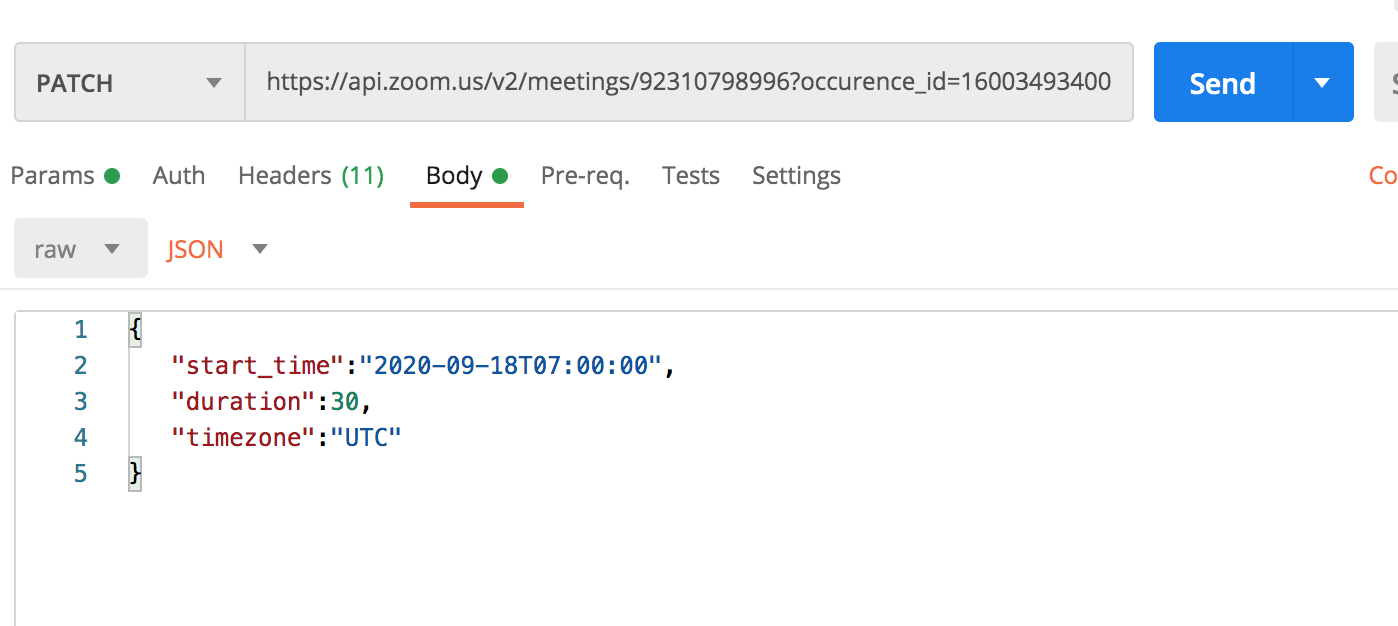Expand the JSON format dropdown
The image size is (1398, 626).
pyautogui.click(x=217, y=249)
